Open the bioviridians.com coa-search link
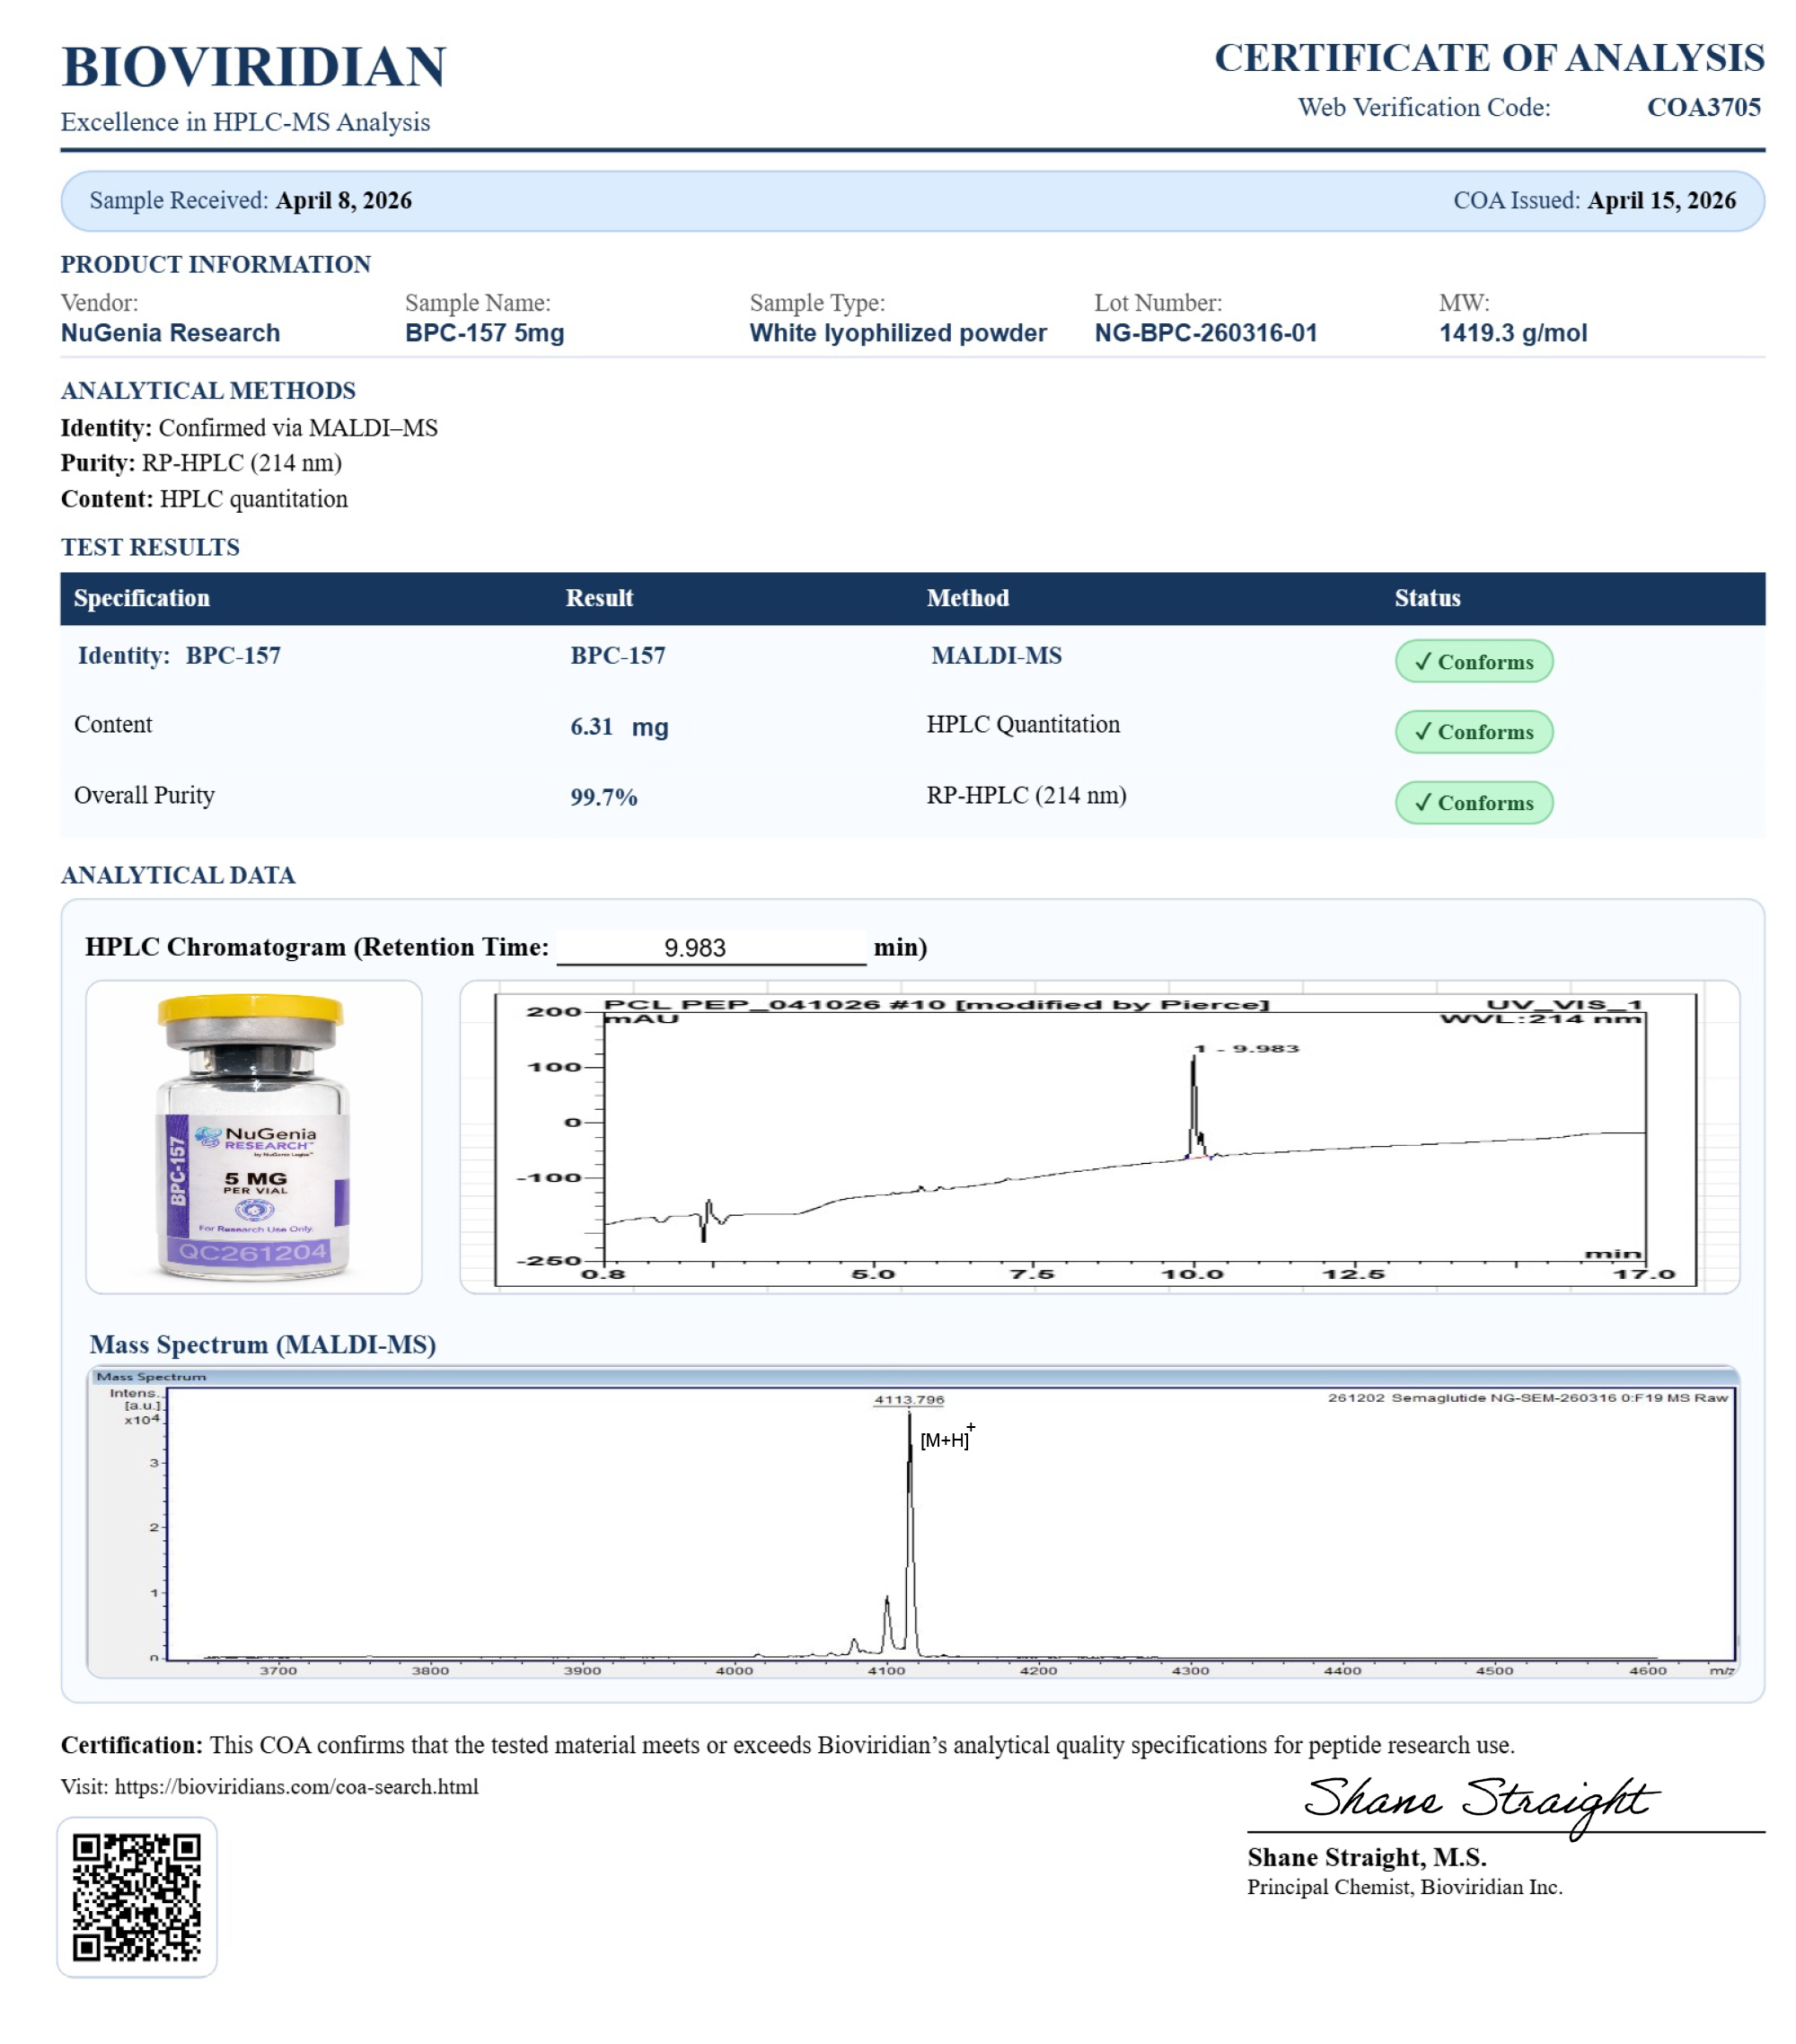The width and height of the screenshot is (1796, 2044). pos(296,1786)
